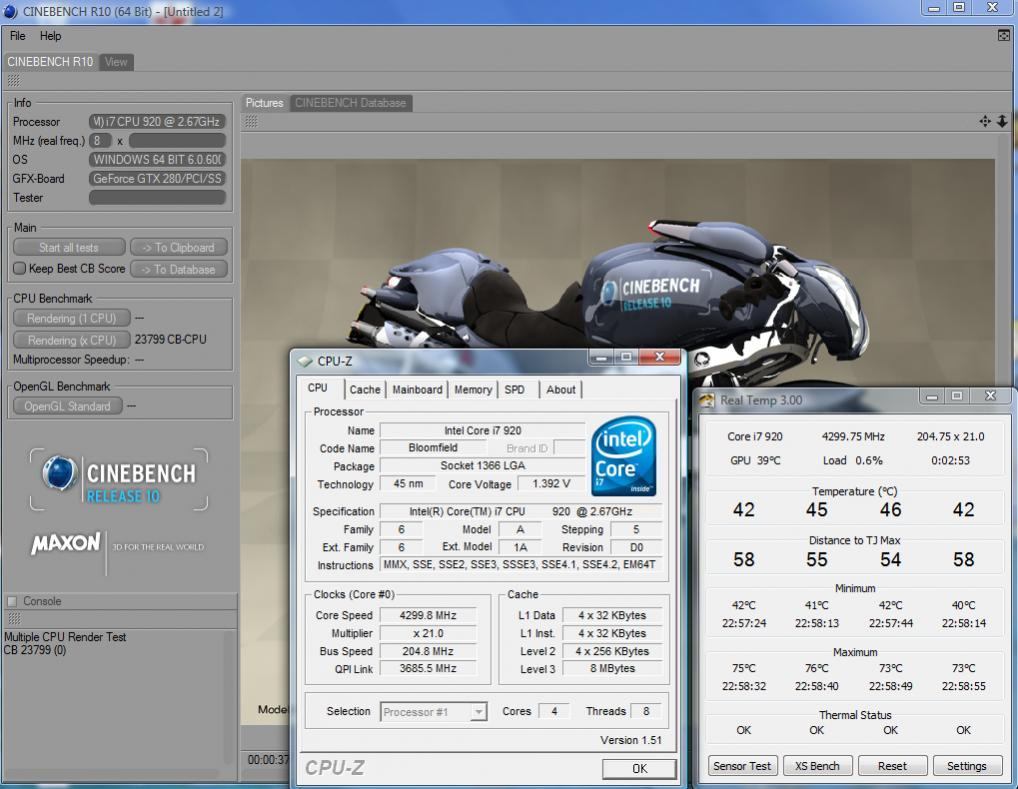Click the minimum timestamp '22:57:24'
1018x789 pixels.
pos(744,623)
